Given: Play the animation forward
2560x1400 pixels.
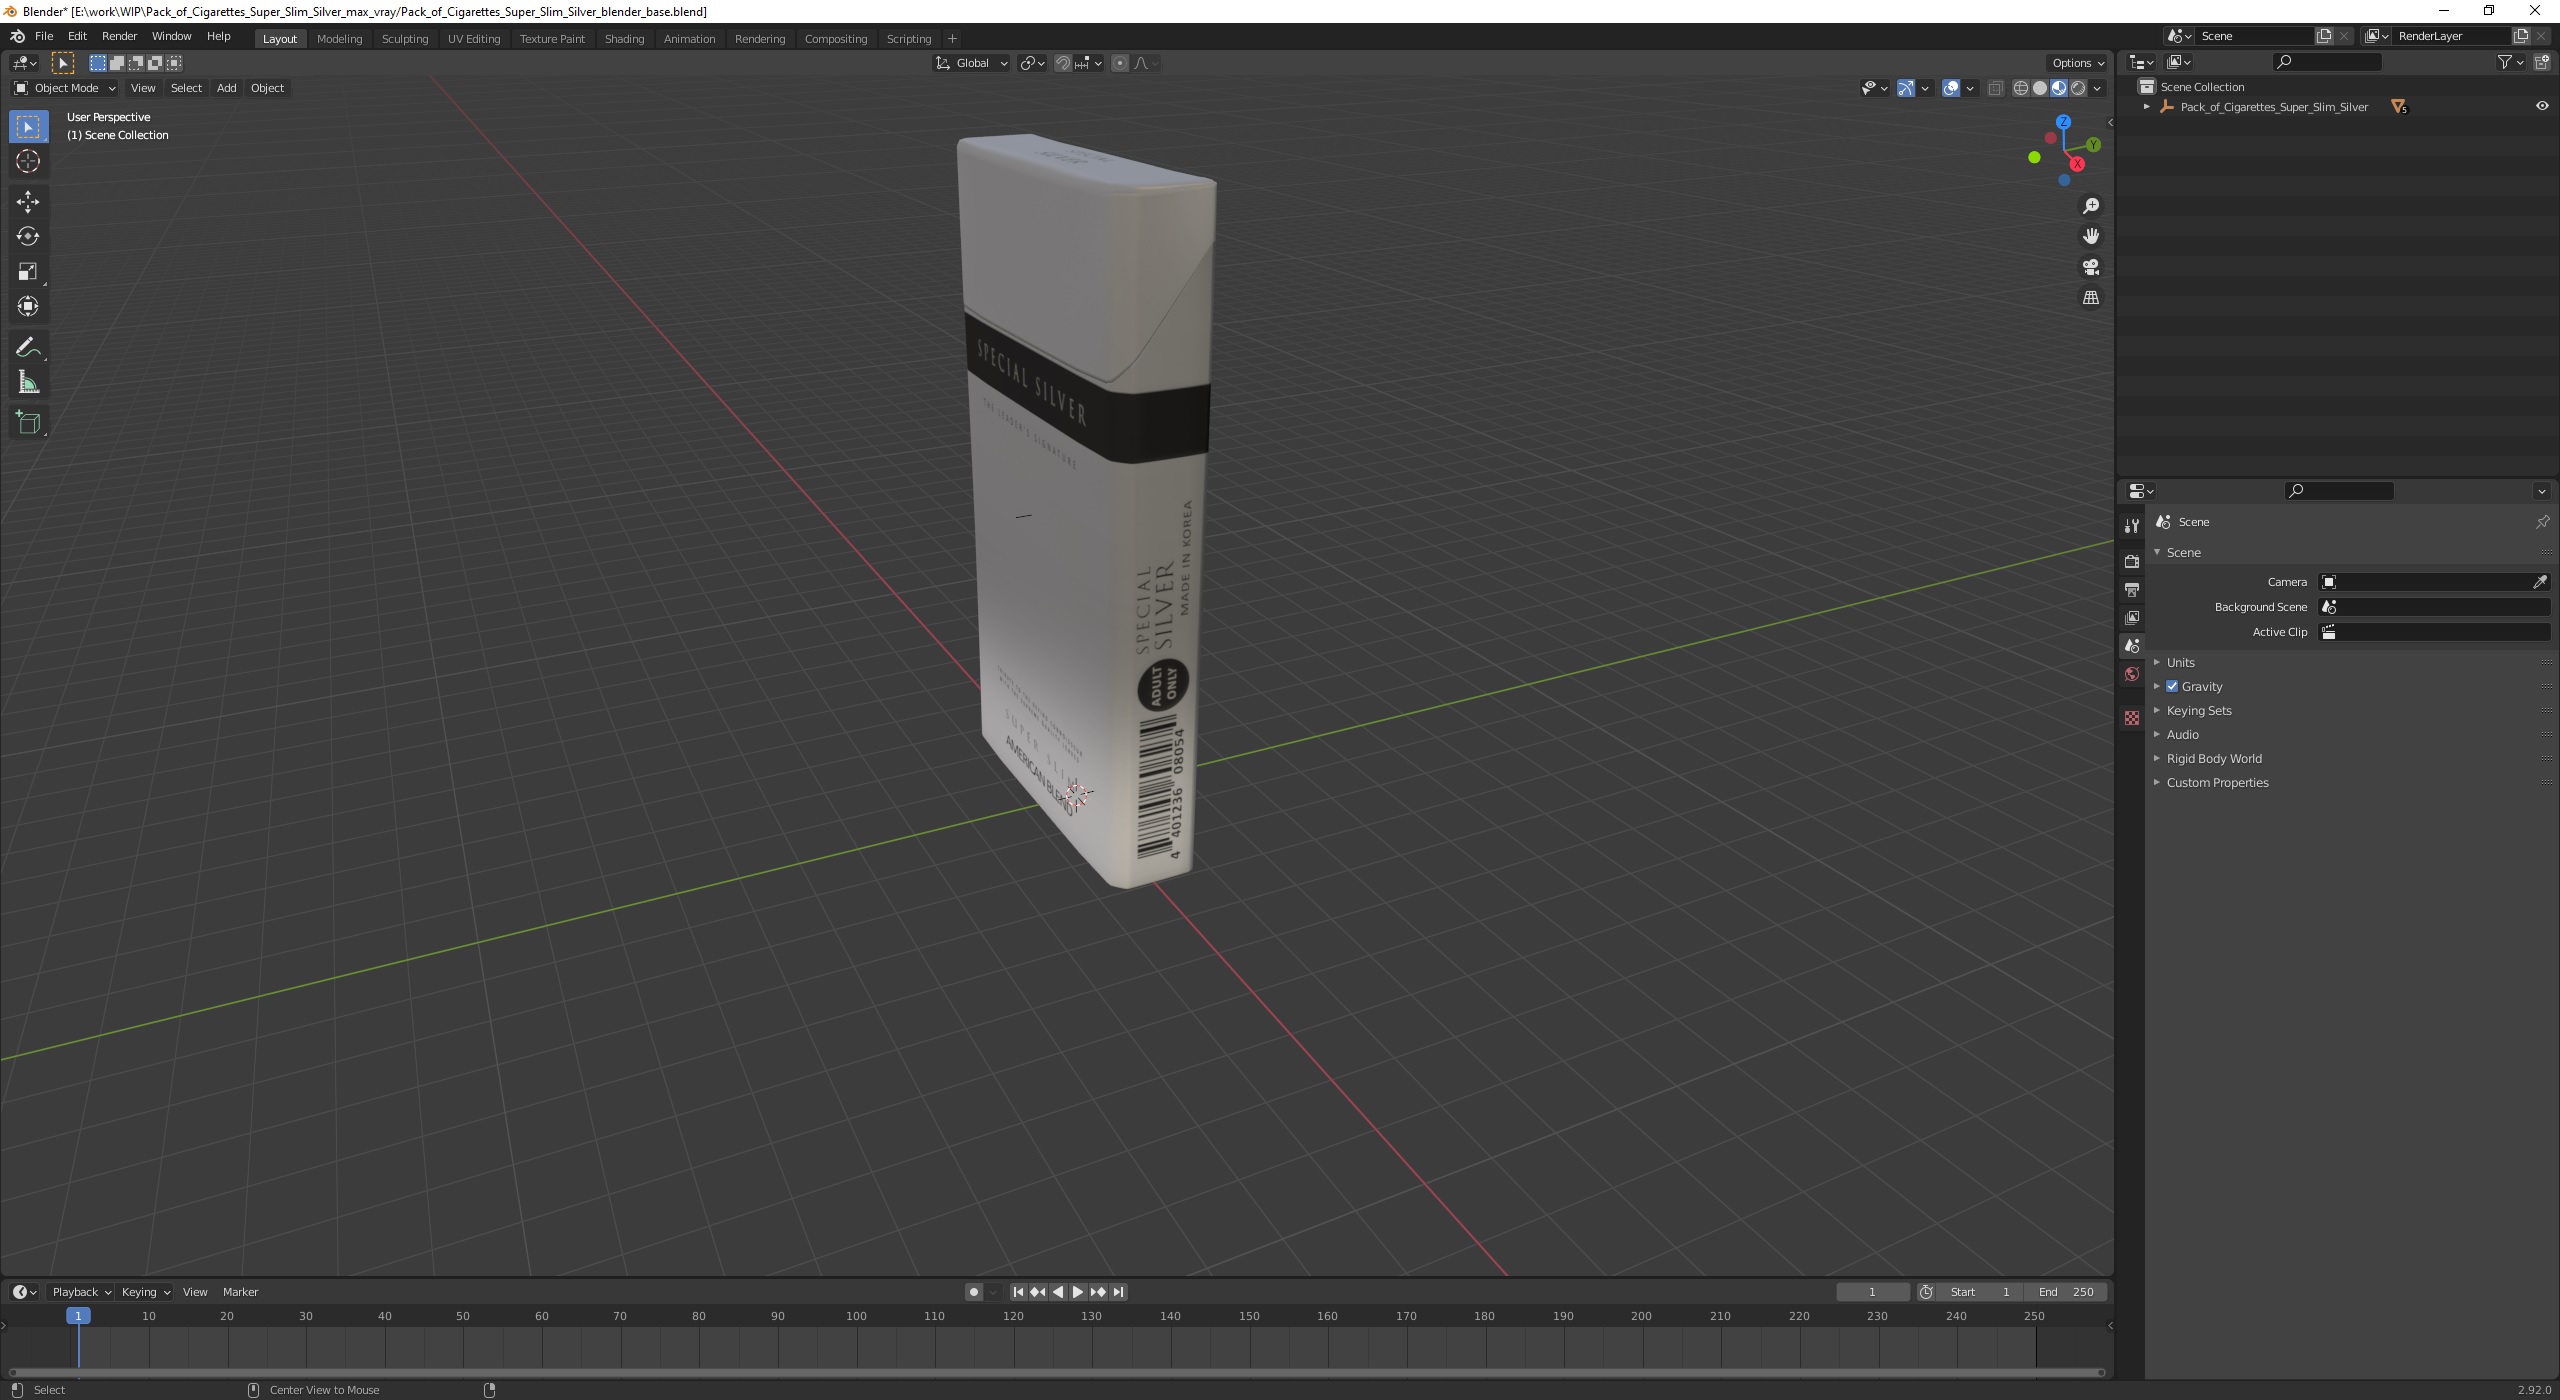Looking at the screenshot, I should click(1078, 1292).
